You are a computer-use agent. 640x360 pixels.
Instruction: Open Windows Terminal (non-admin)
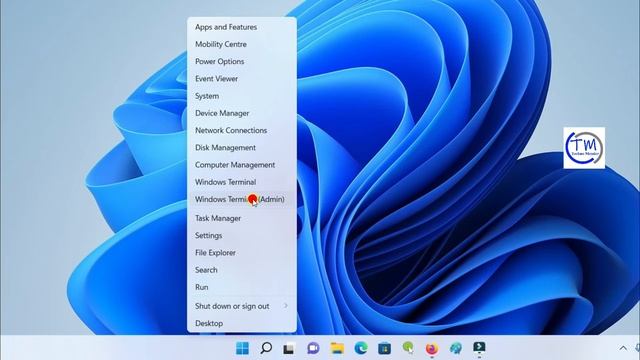(242, 182)
